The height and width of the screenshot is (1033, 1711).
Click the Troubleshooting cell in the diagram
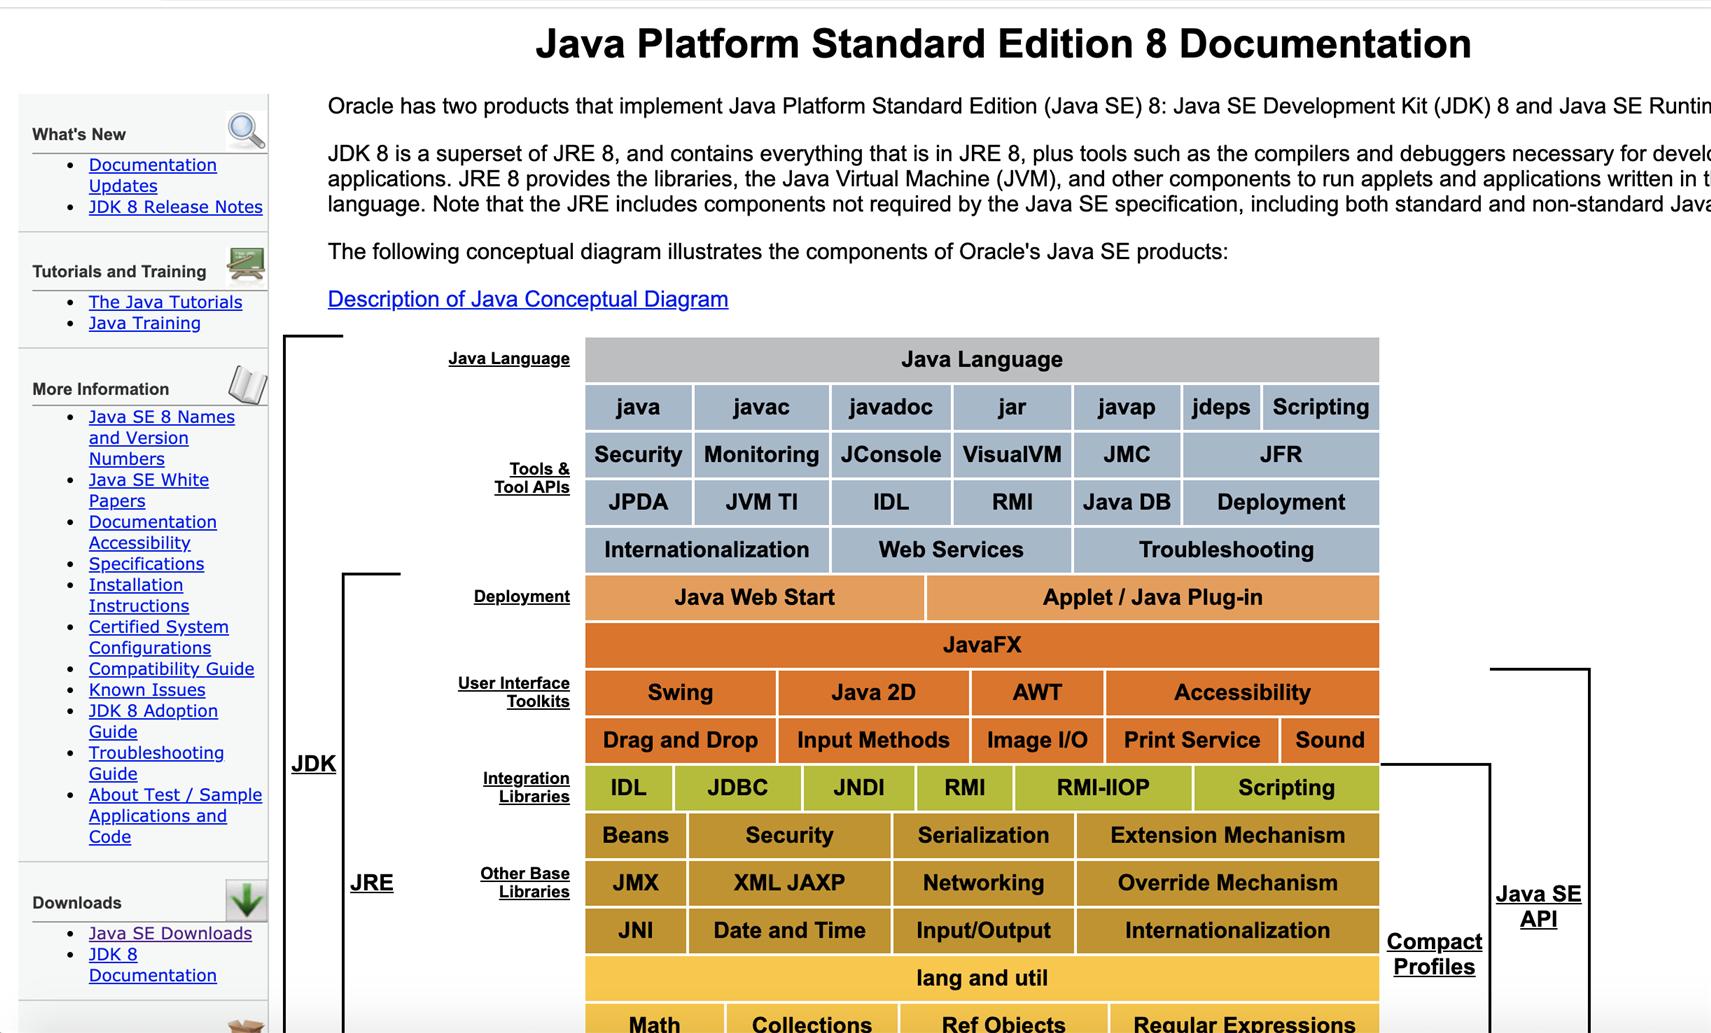[x=1226, y=549]
